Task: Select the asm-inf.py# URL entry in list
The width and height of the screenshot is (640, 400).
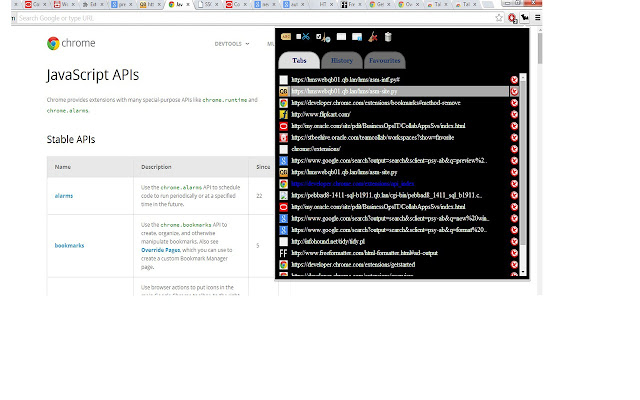Action: coord(345,80)
